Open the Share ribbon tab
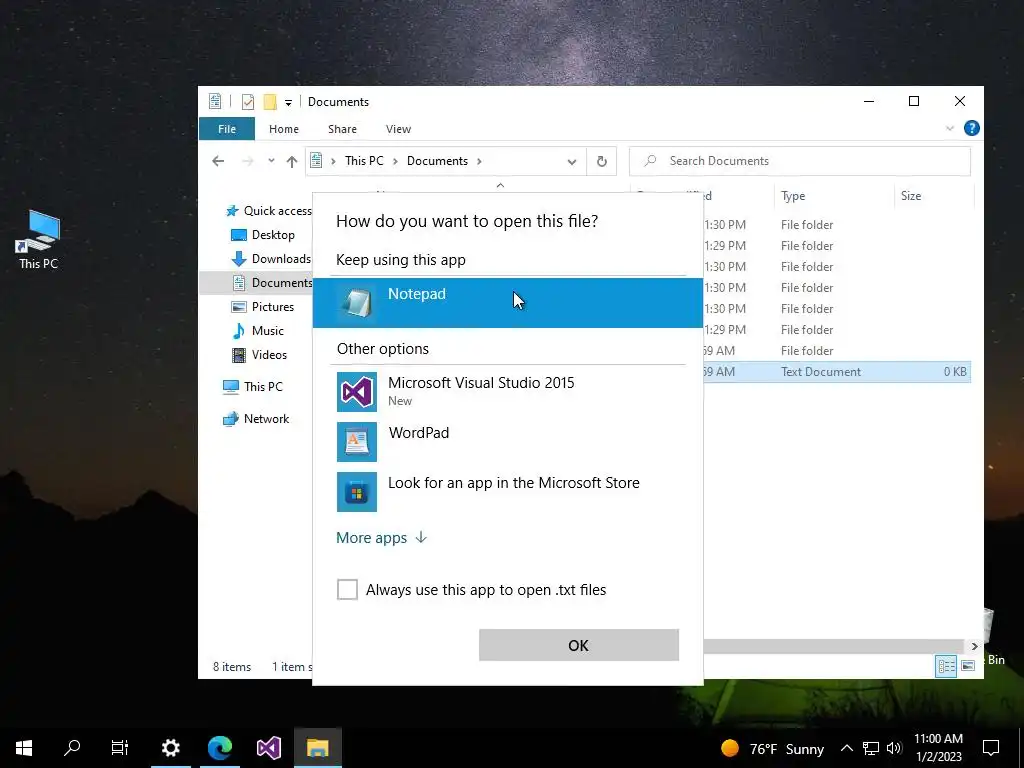1024x768 pixels. (x=342, y=129)
